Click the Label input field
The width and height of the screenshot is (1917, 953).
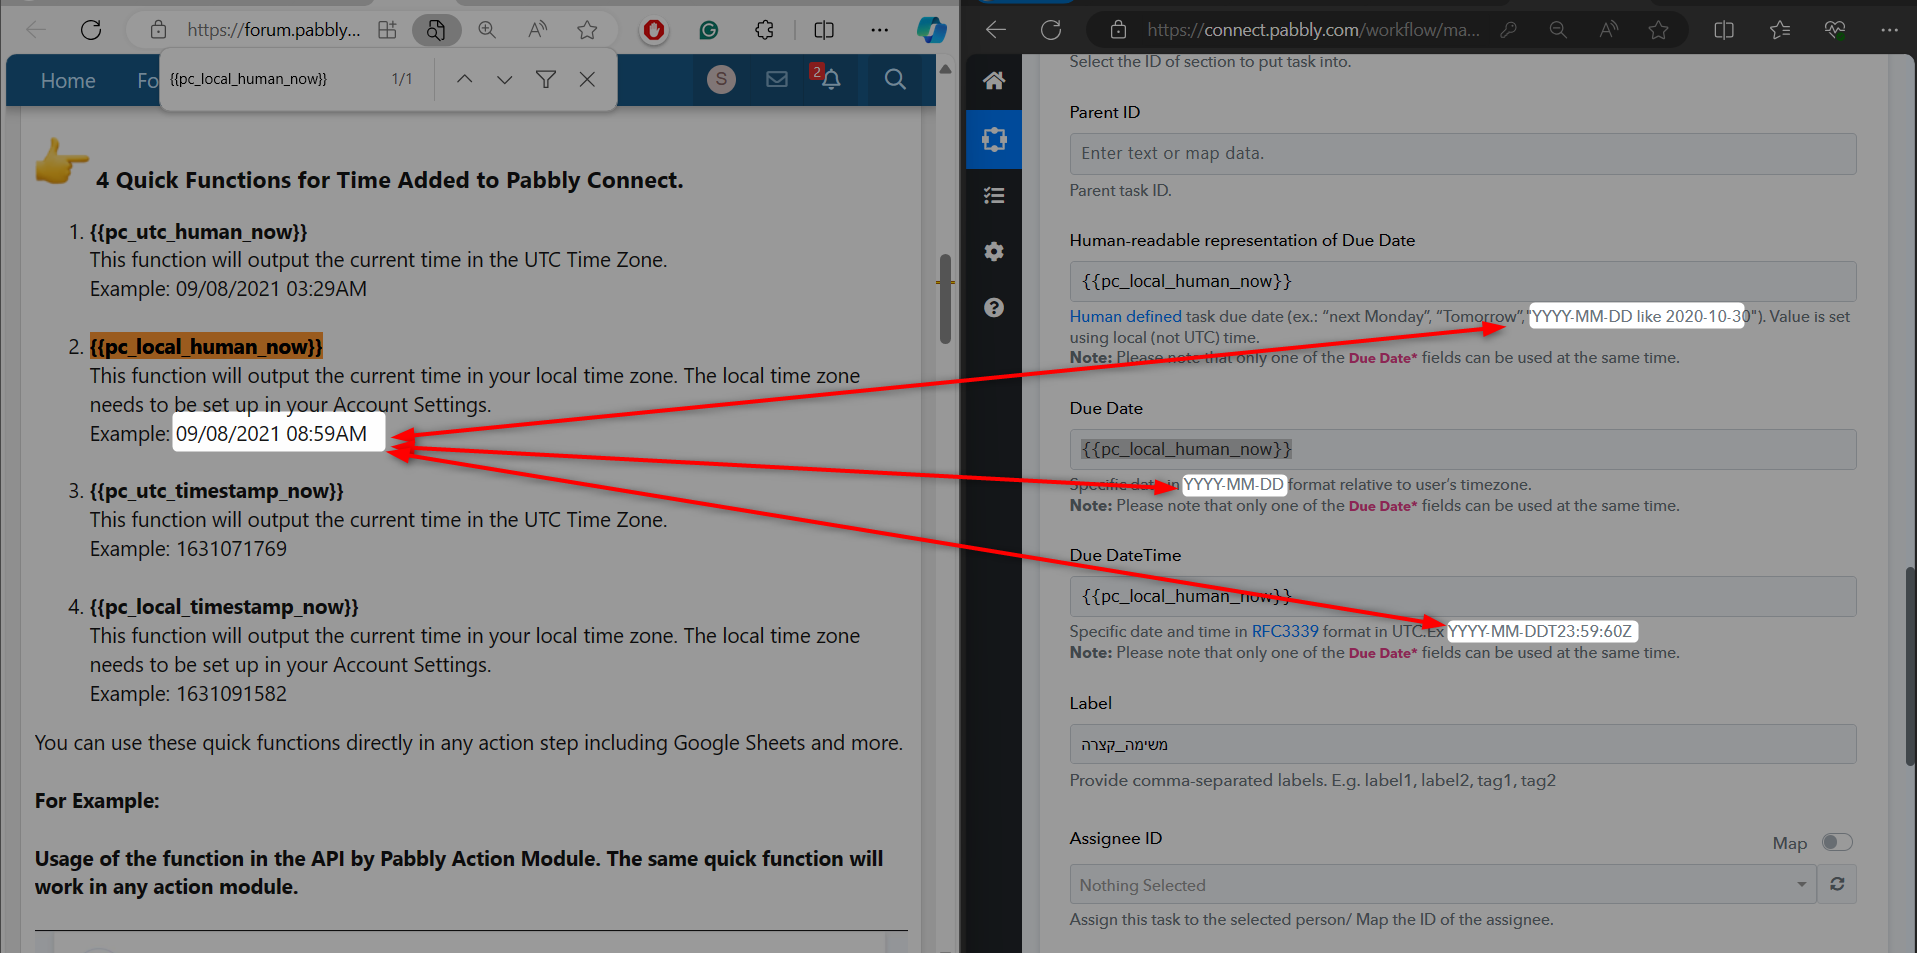(1463, 745)
